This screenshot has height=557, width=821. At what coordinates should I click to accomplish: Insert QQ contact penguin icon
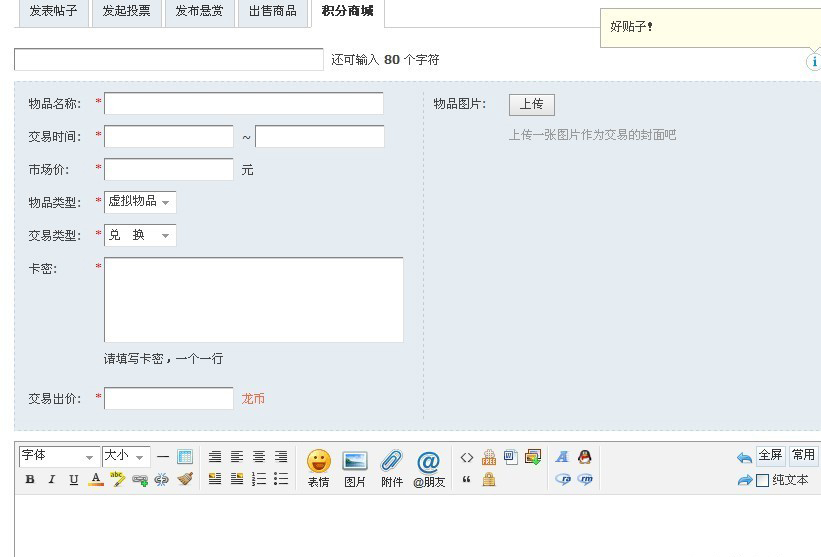click(585, 457)
